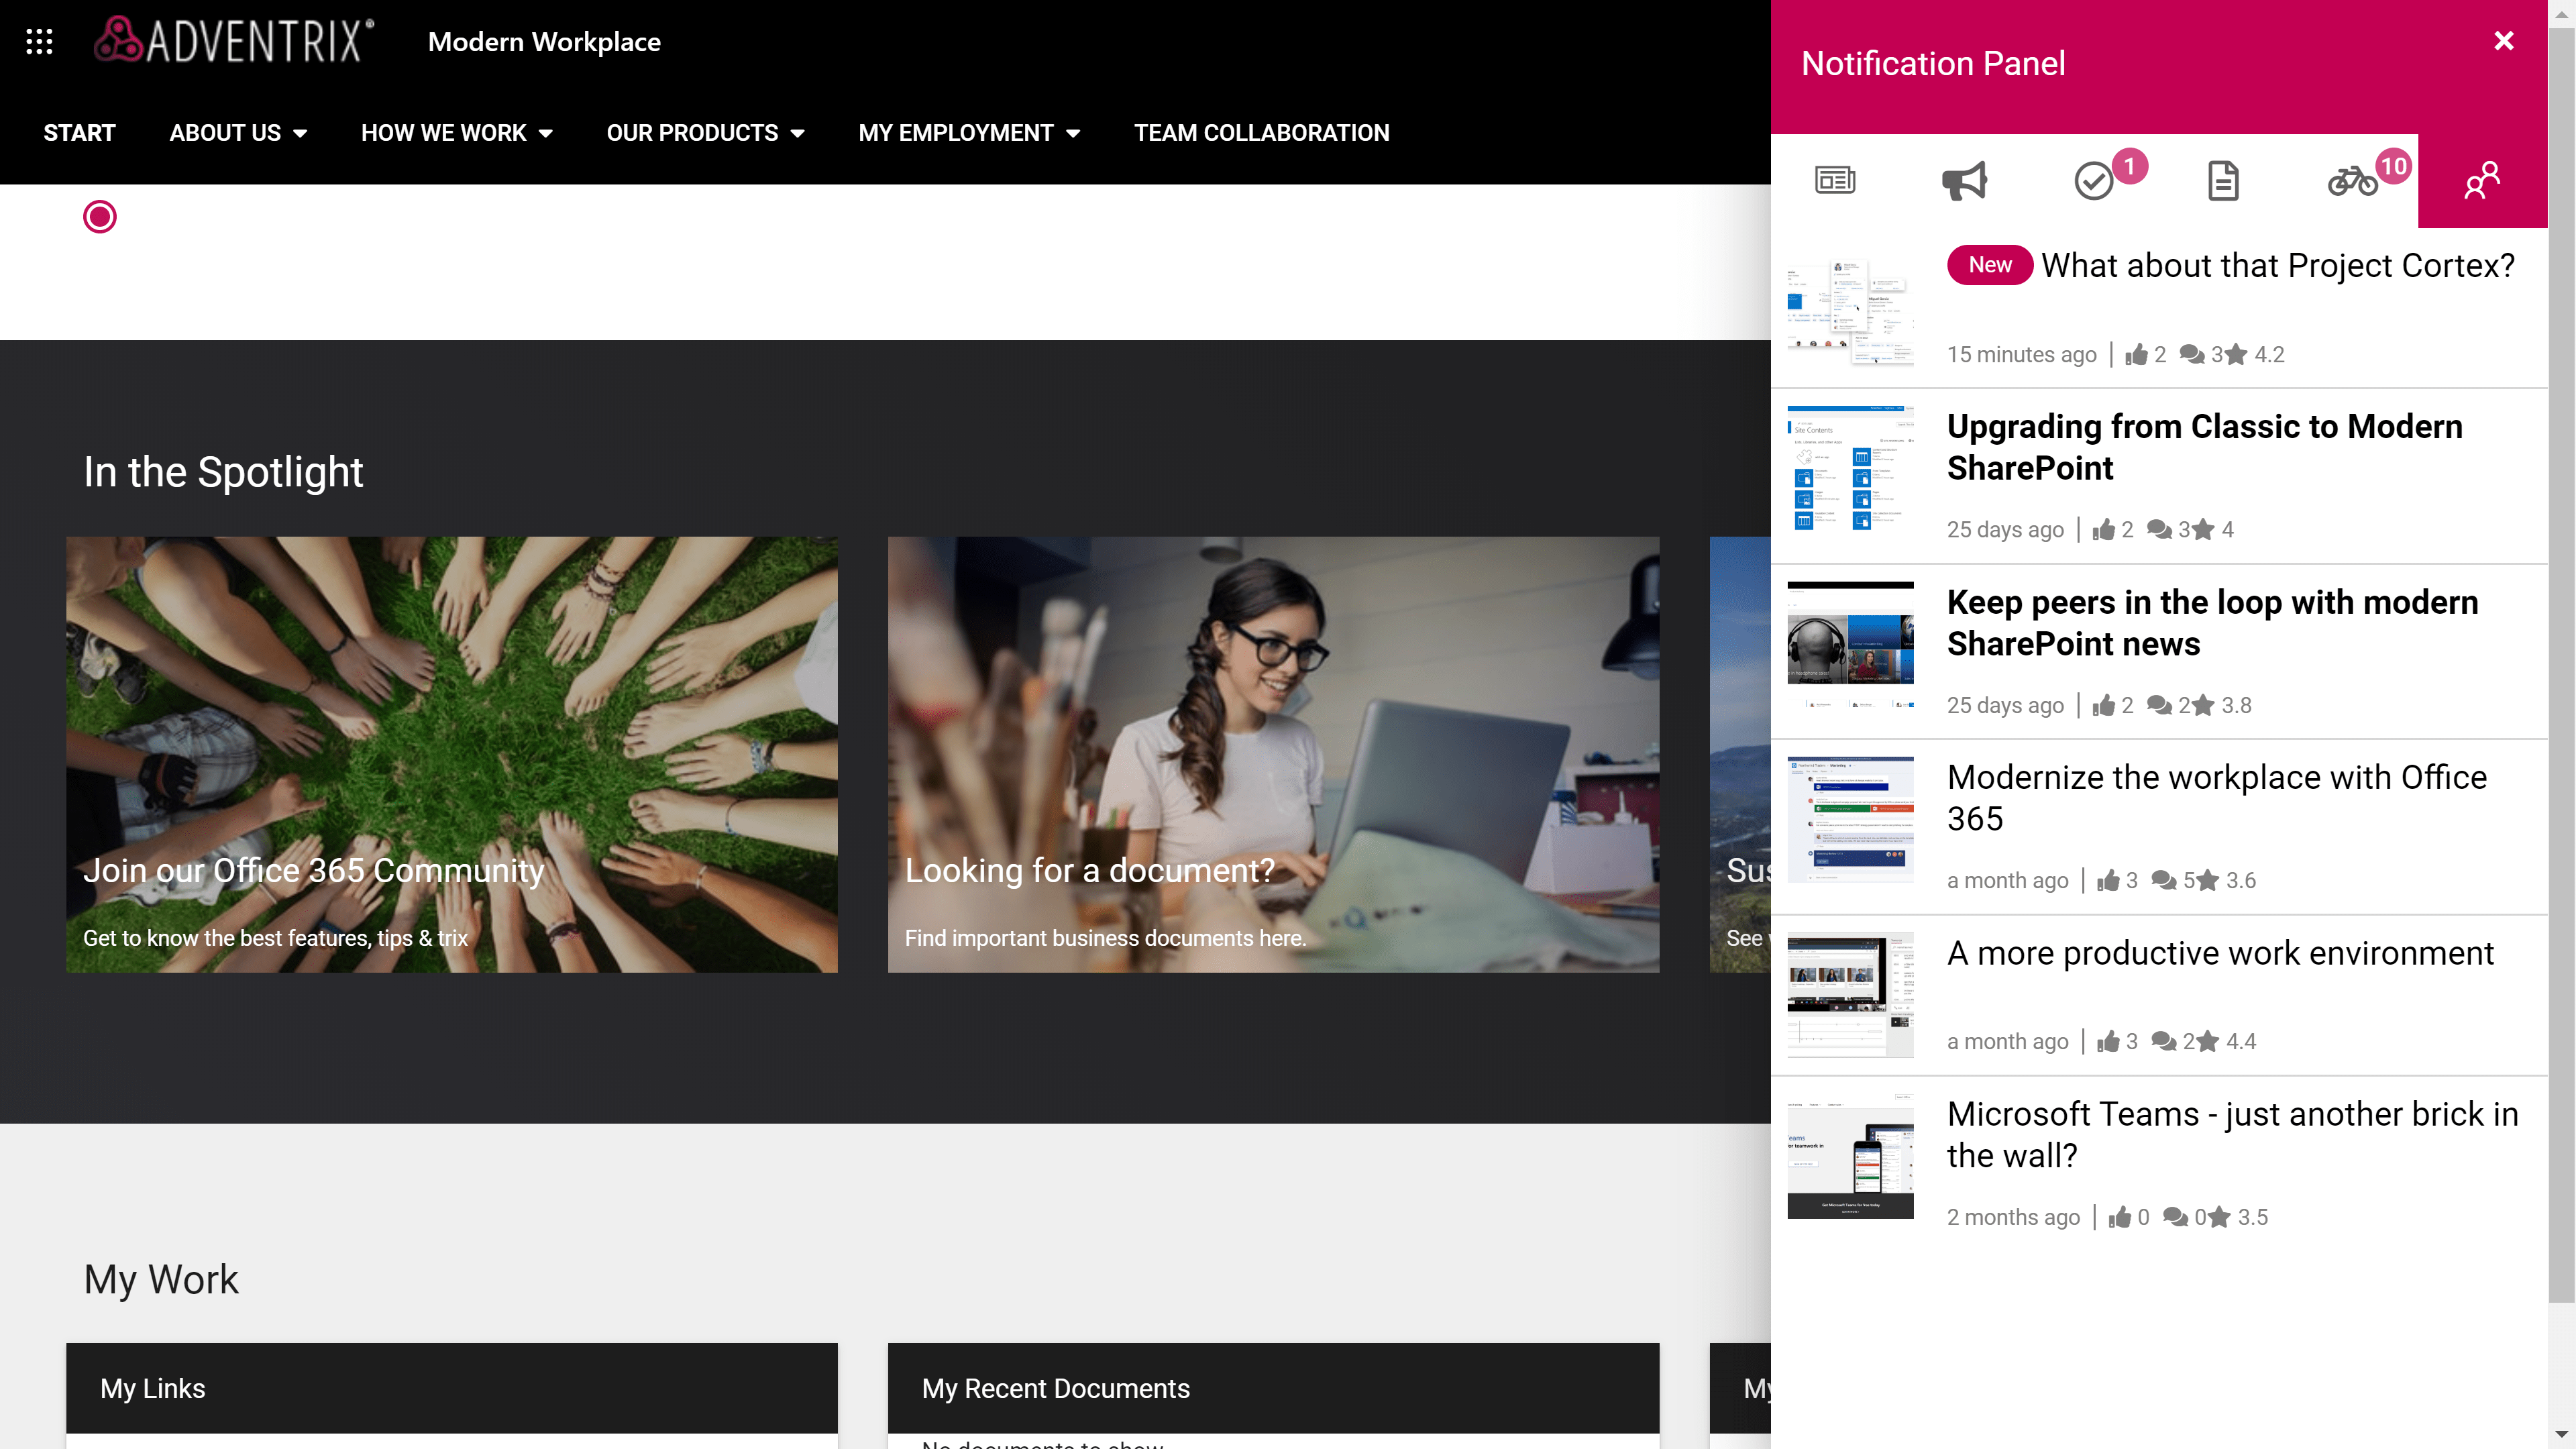Click the likes thumb icon on Project Cortex
Image resolution: width=2576 pixels, height=1449 pixels.
pyautogui.click(x=2136, y=354)
